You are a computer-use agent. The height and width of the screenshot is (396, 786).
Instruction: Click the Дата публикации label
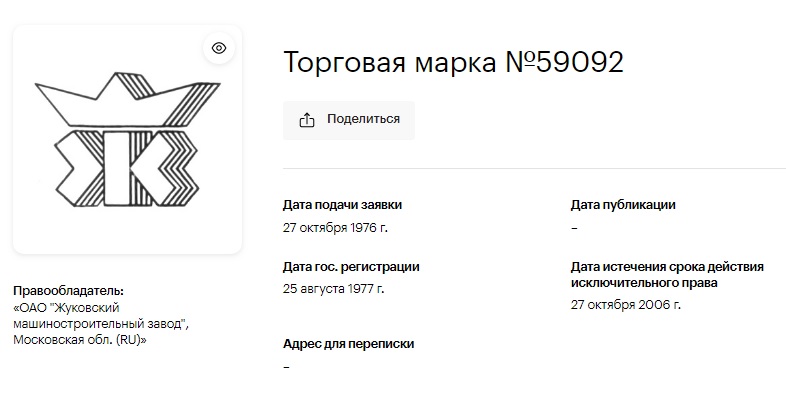(623, 205)
